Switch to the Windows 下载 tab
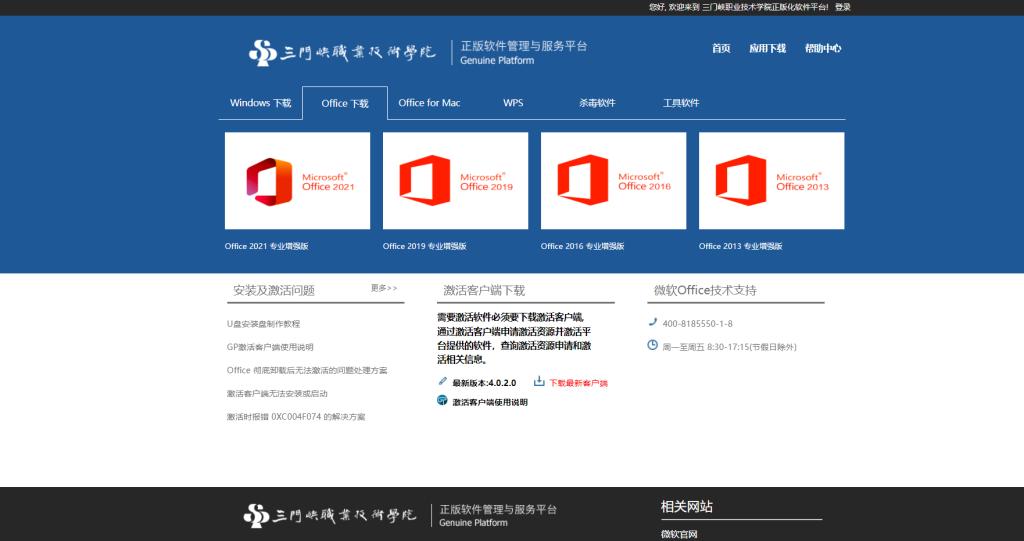 click(260, 103)
